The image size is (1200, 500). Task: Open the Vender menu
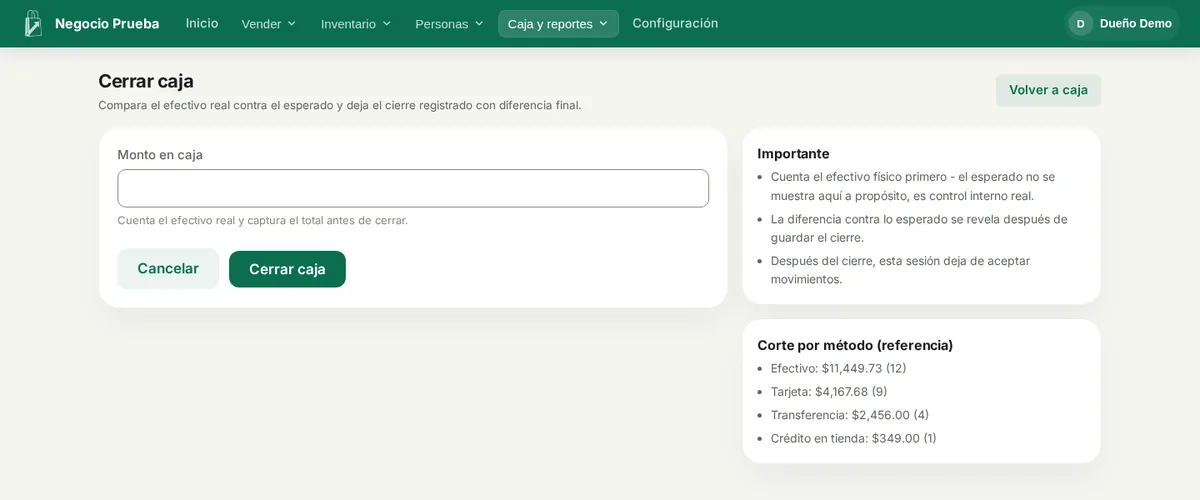click(269, 23)
